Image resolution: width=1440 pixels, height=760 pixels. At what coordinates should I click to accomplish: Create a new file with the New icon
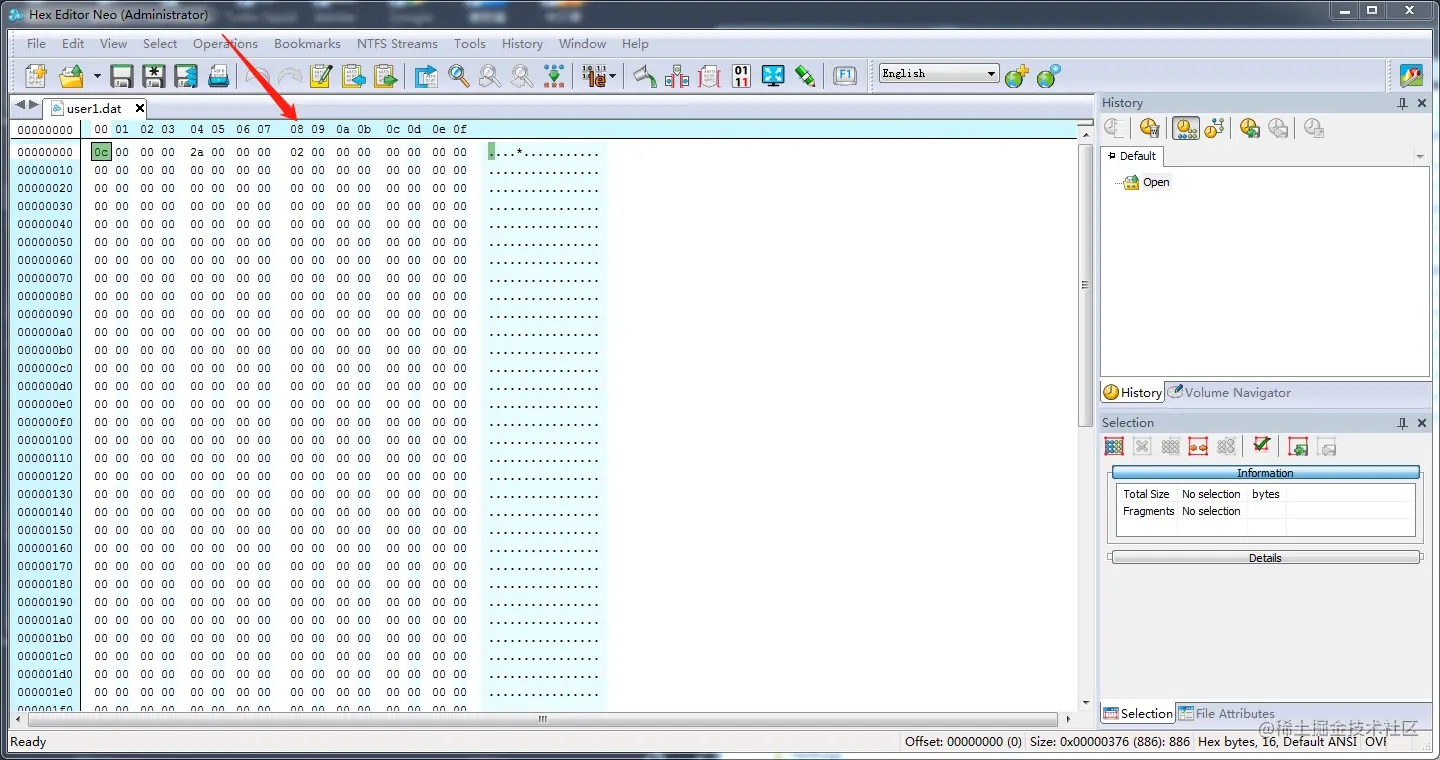click(36, 76)
